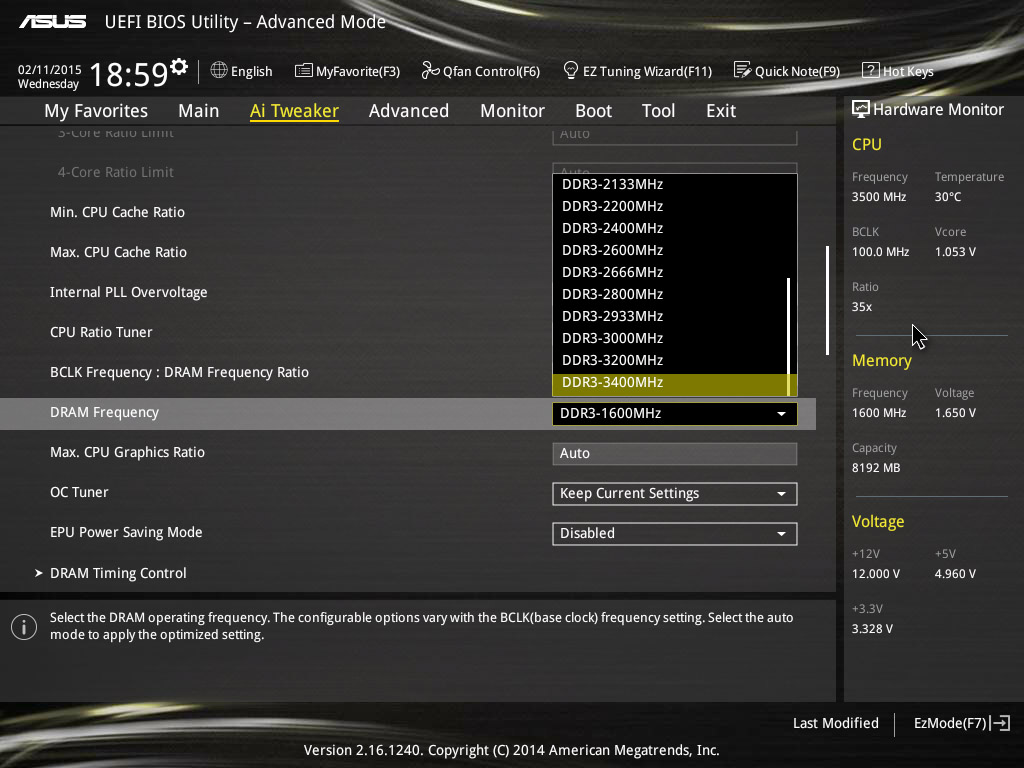Viewport: 1024px width, 768px height.
Task: Select the DRAM Frequency label
Action: (104, 412)
